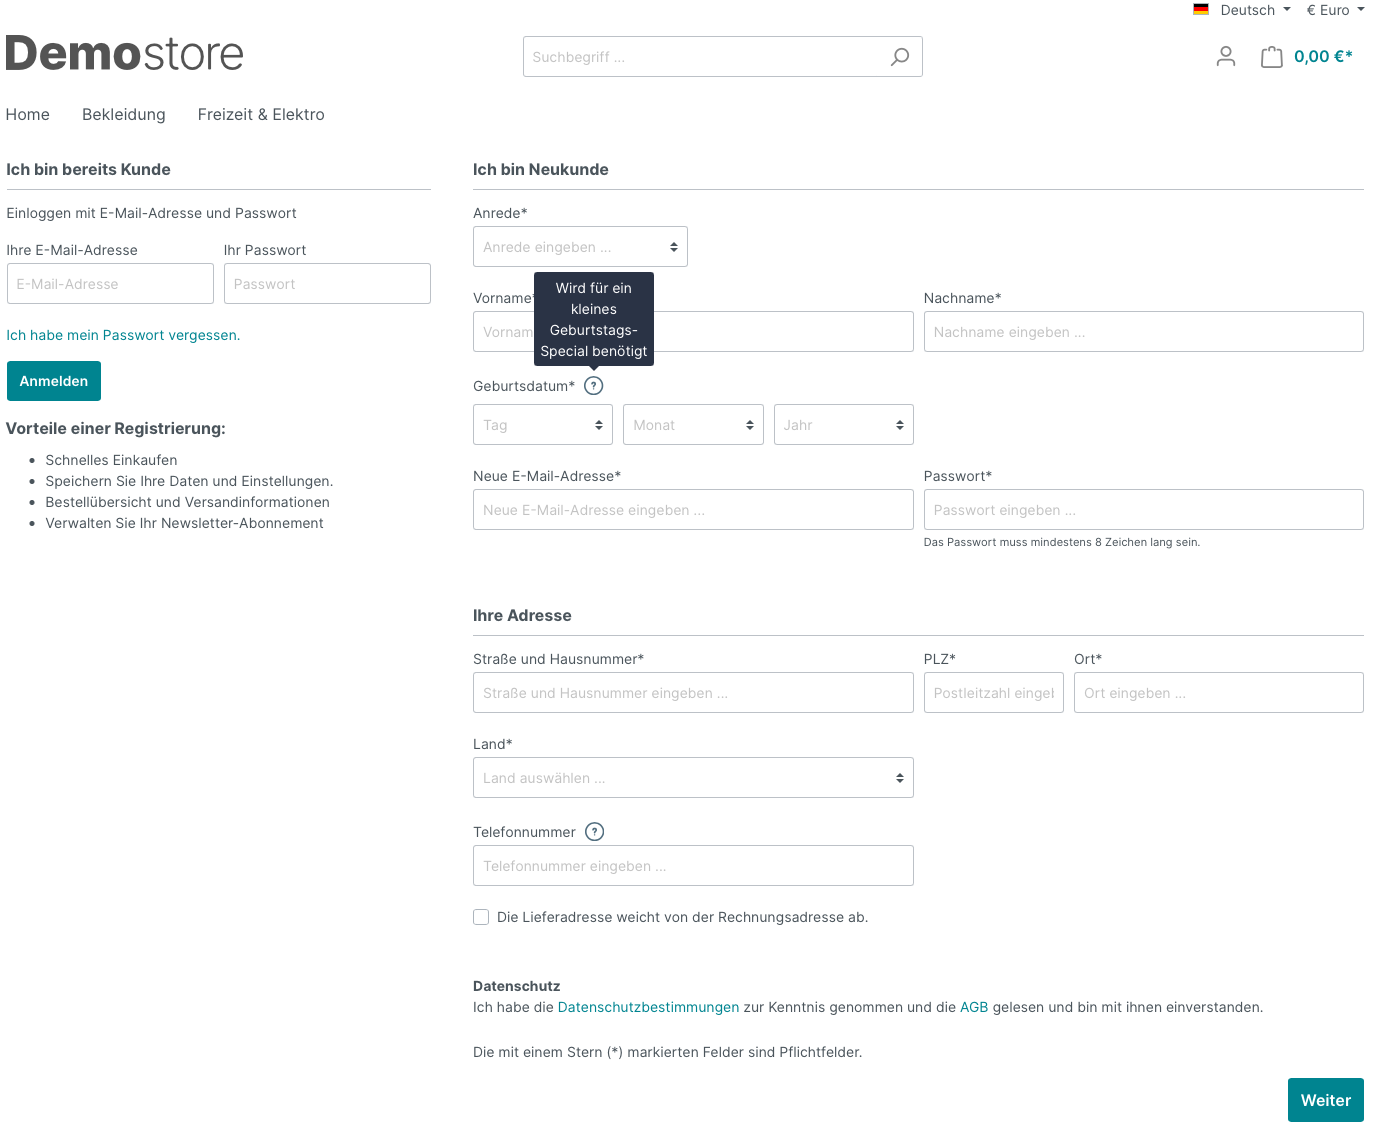Click the Weiter button
The height and width of the screenshot is (1134, 1378).
pos(1326,1100)
